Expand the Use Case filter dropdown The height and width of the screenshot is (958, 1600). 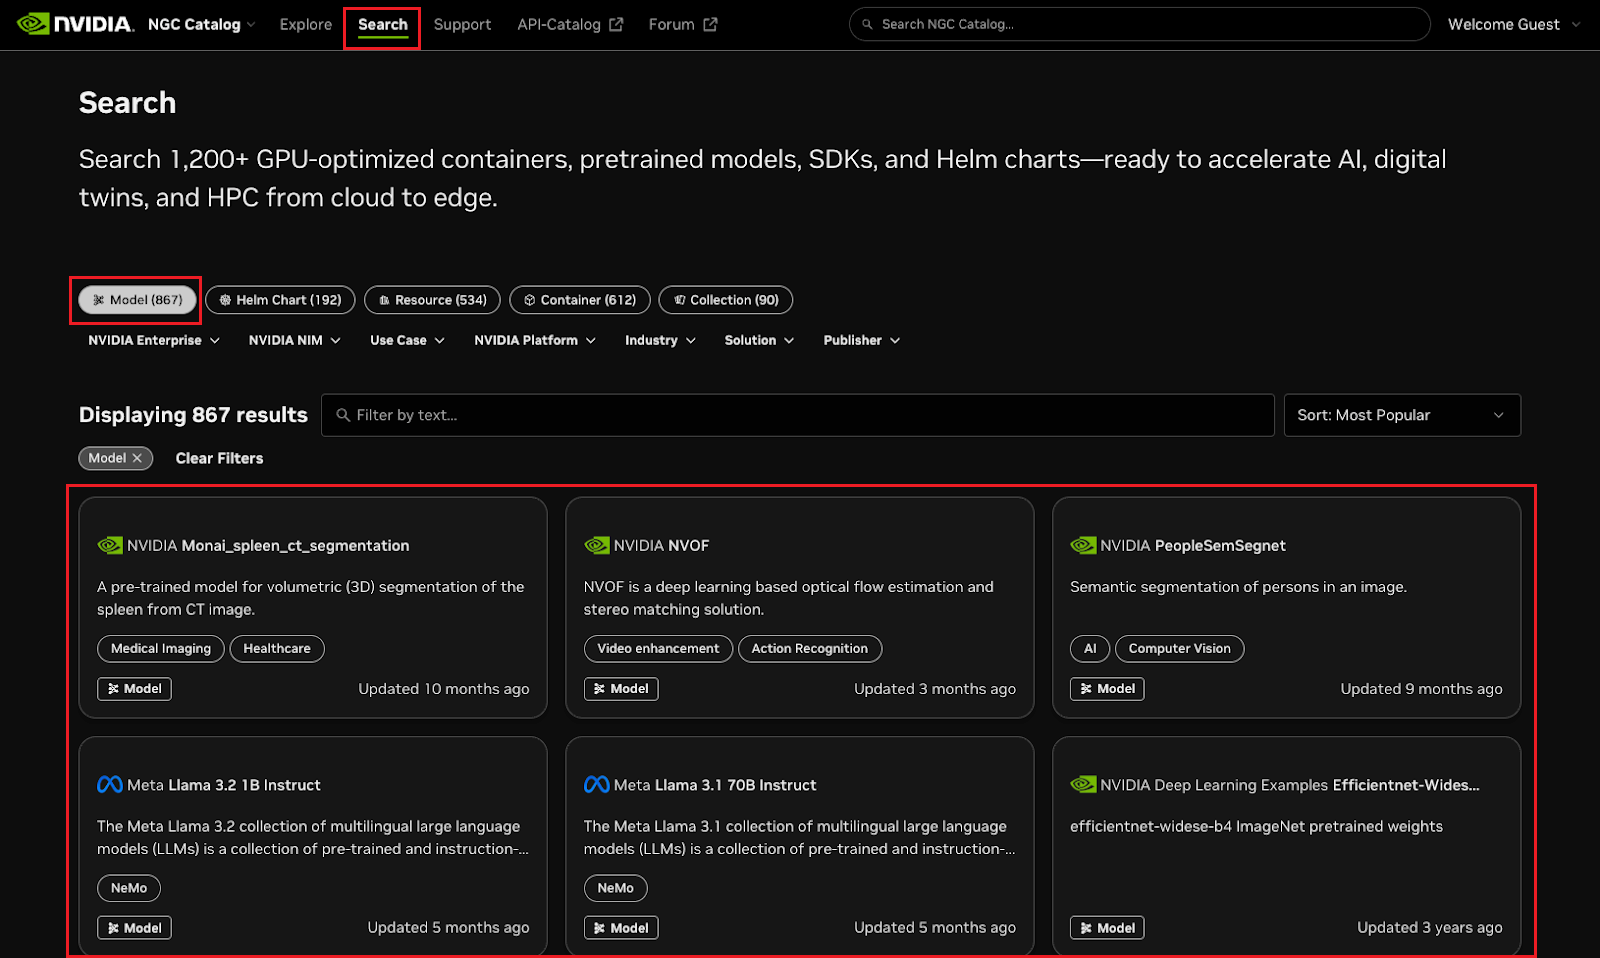coord(407,340)
